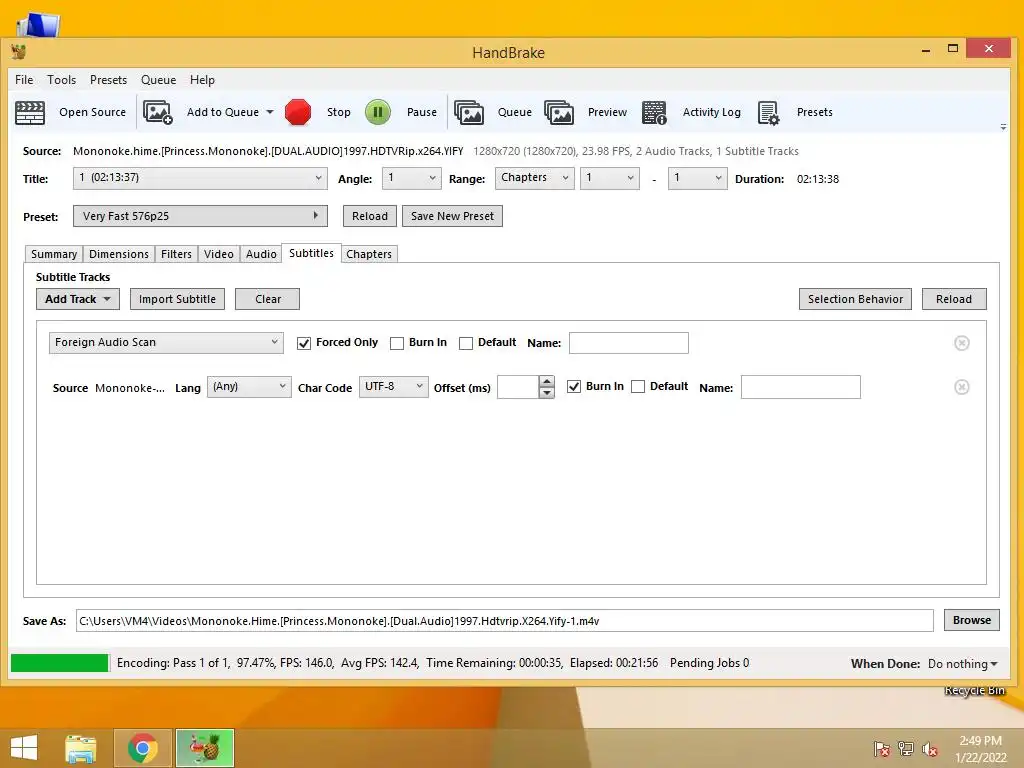Click Name field of Foreign Audio Scan
The image size is (1024, 768).
pos(629,343)
